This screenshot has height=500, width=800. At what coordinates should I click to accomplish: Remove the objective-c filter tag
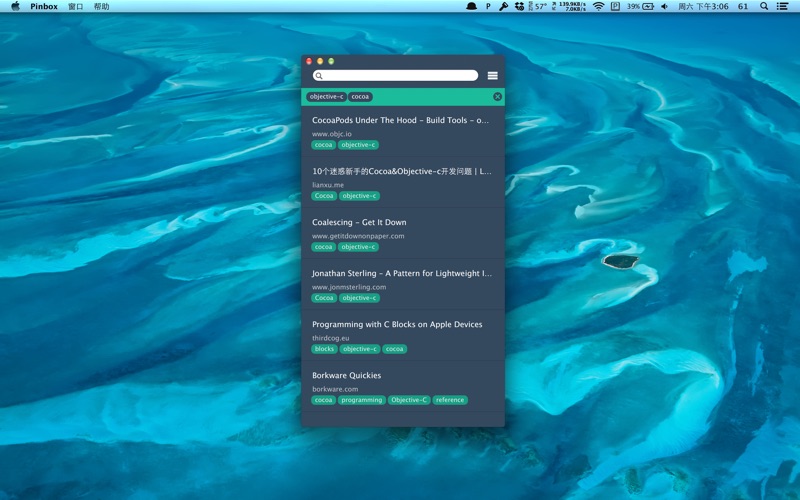(326, 97)
